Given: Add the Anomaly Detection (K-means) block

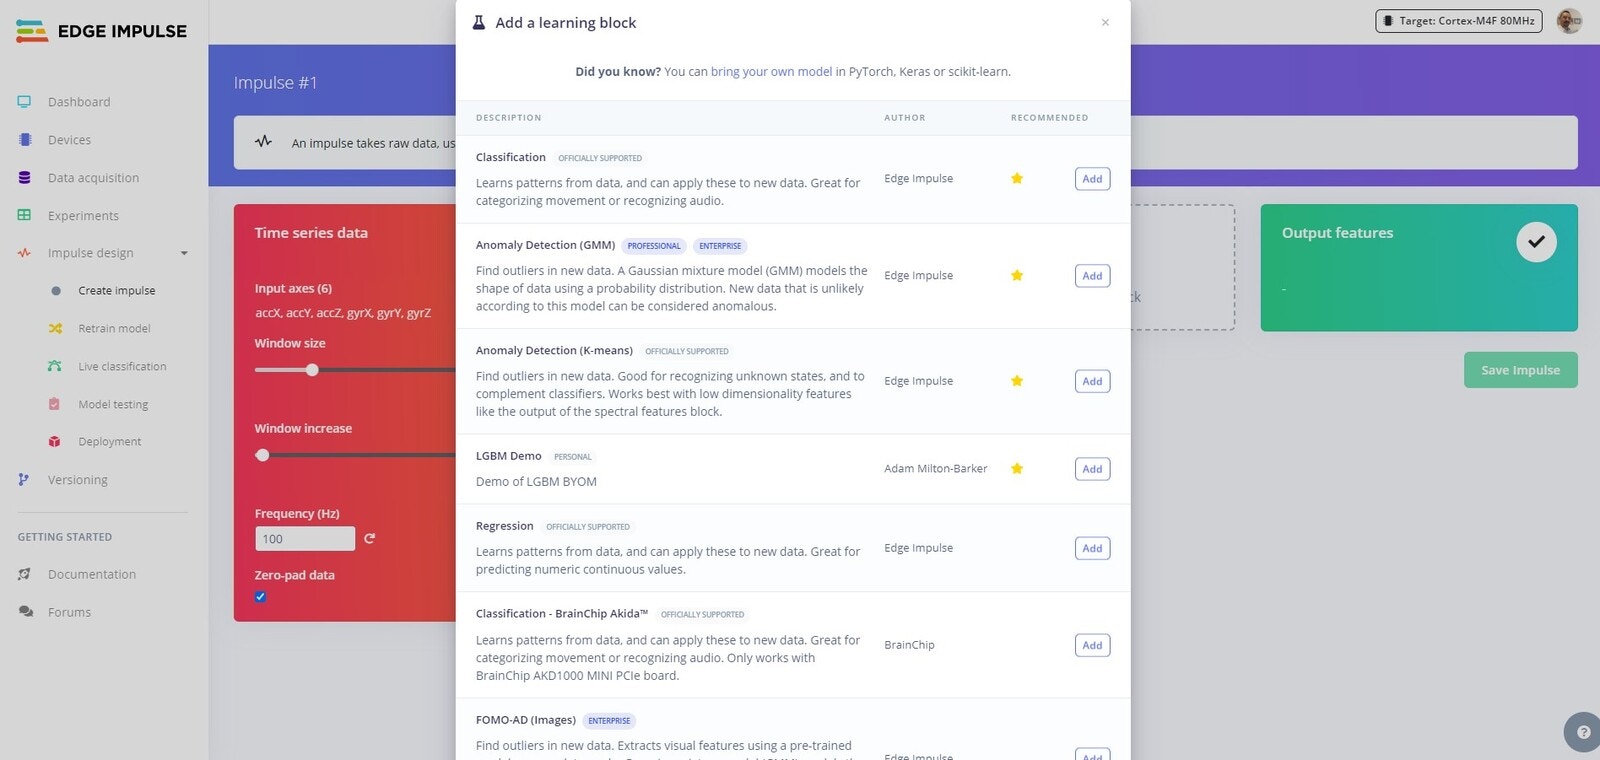Looking at the screenshot, I should (1092, 381).
